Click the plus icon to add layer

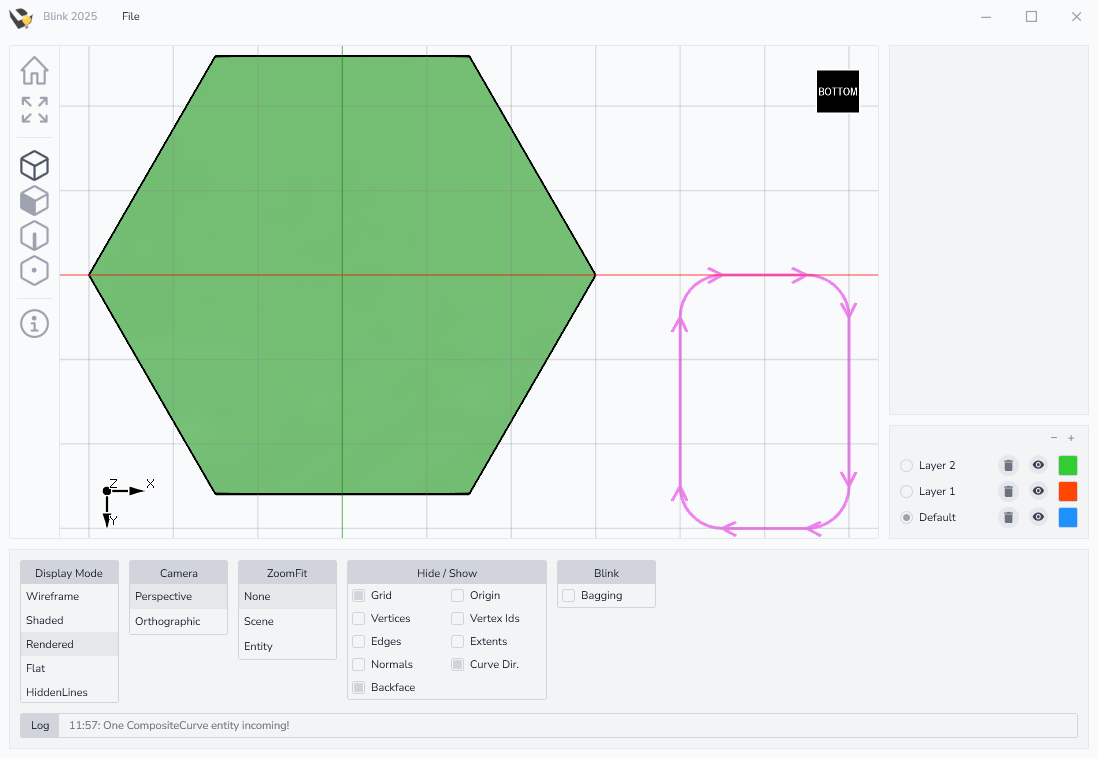(x=1071, y=438)
